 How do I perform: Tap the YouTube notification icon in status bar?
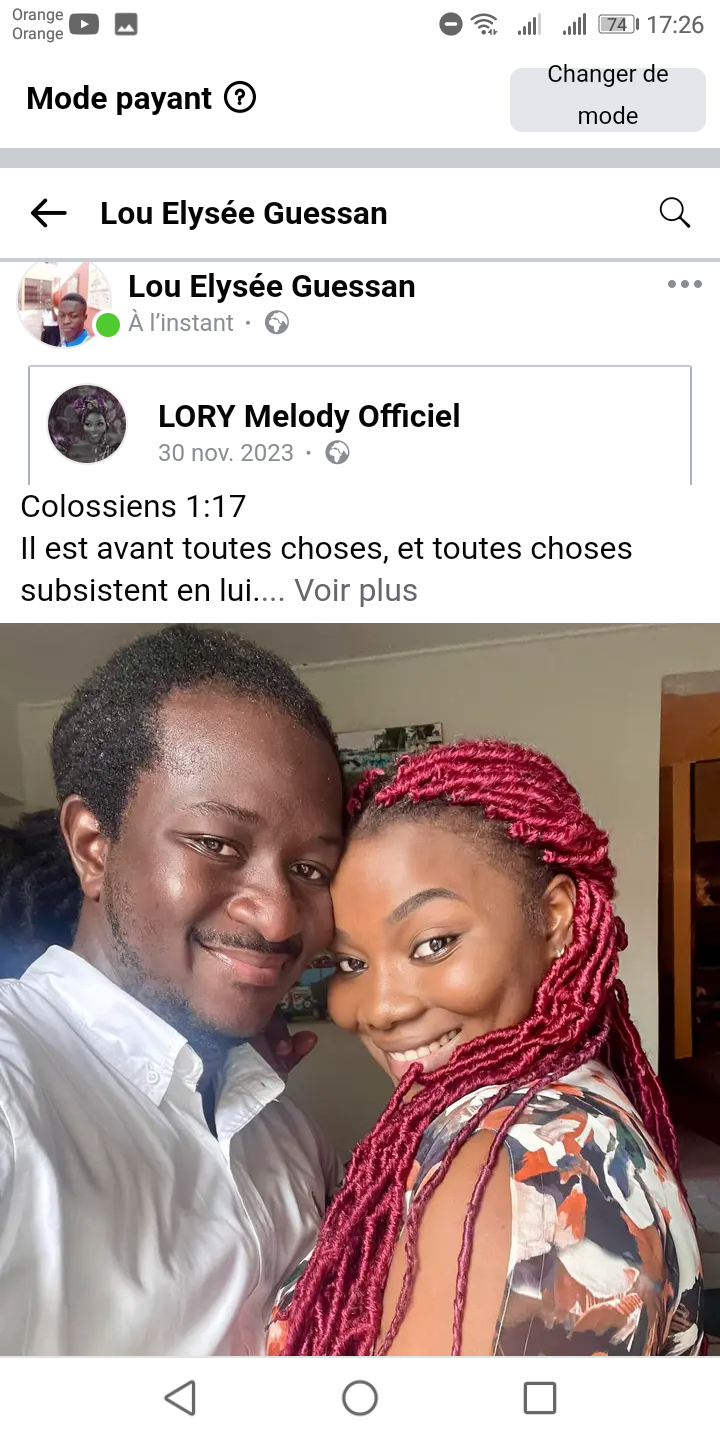coord(84,25)
